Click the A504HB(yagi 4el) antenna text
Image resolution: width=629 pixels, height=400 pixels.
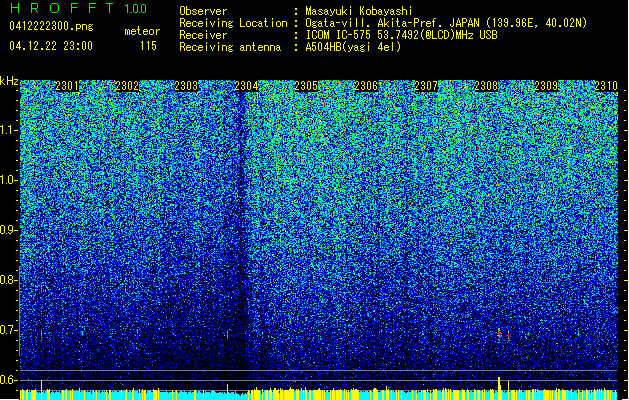[353, 47]
